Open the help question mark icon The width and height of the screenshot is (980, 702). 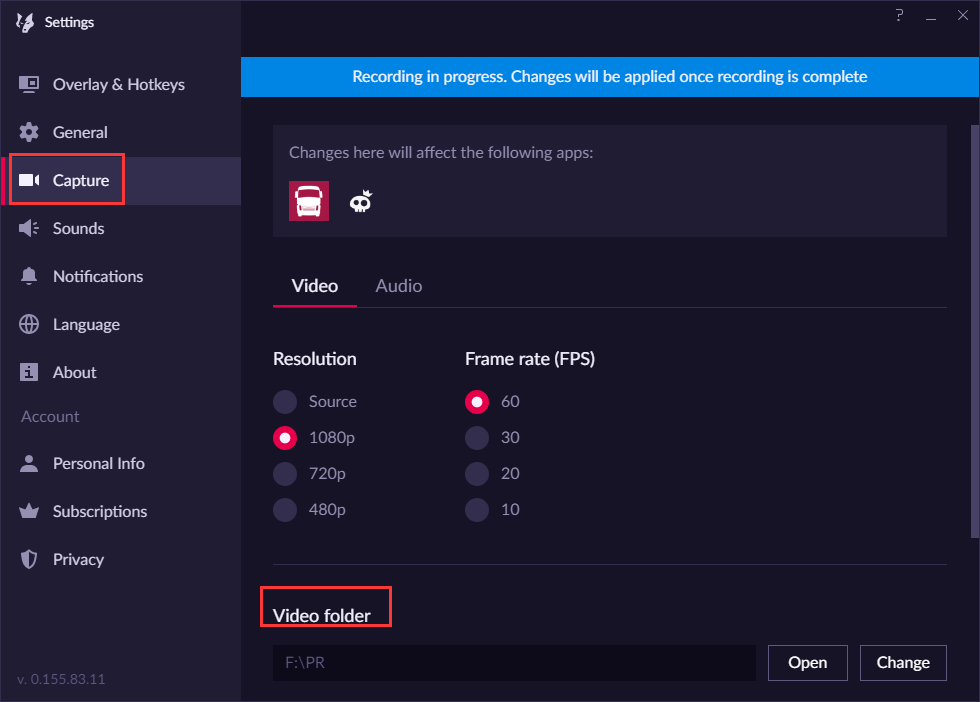point(900,16)
